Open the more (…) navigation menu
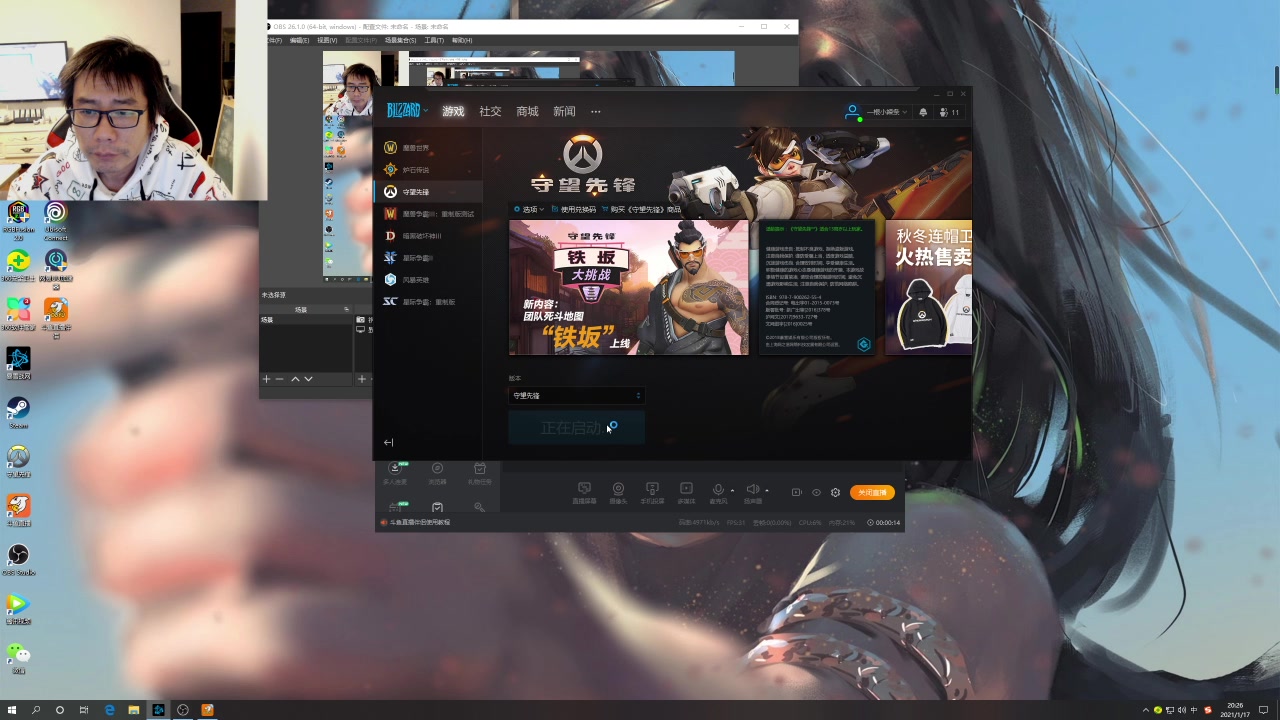 (595, 111)
